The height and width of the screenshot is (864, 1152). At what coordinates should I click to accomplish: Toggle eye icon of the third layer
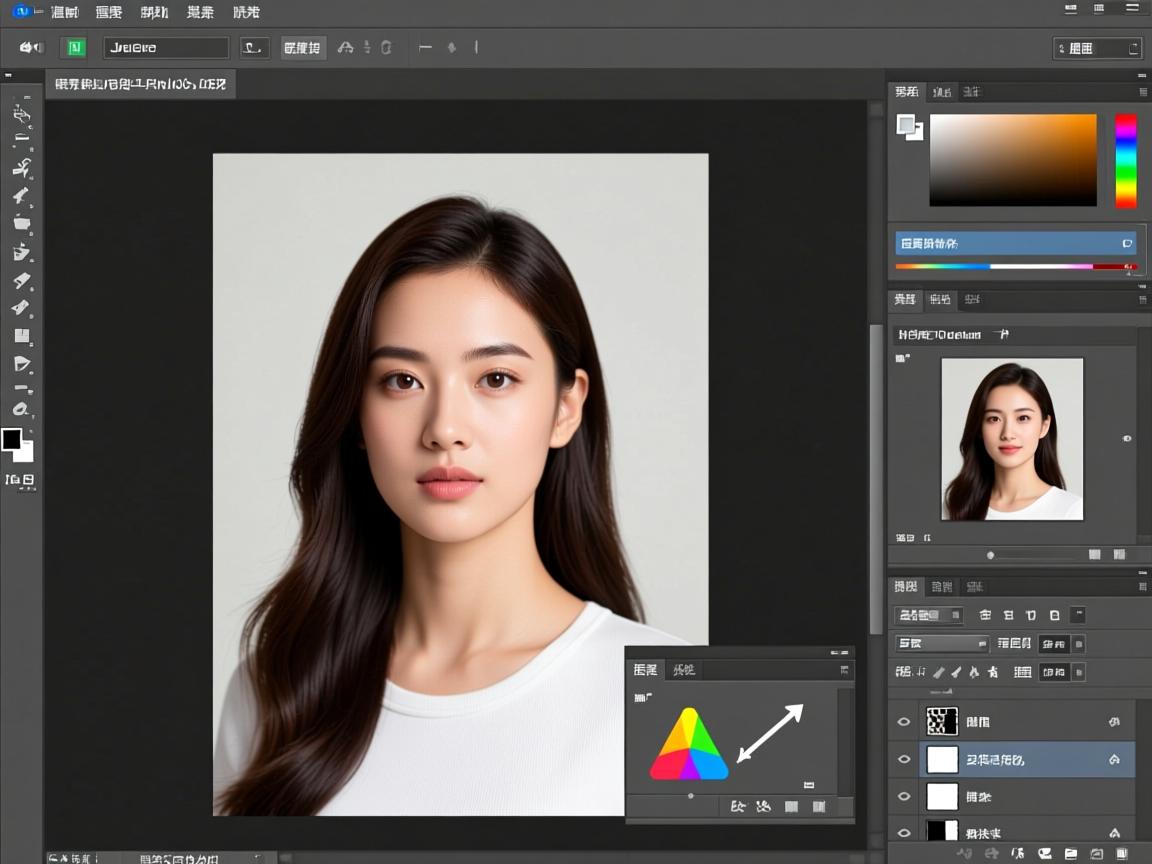tap(904, 797)
